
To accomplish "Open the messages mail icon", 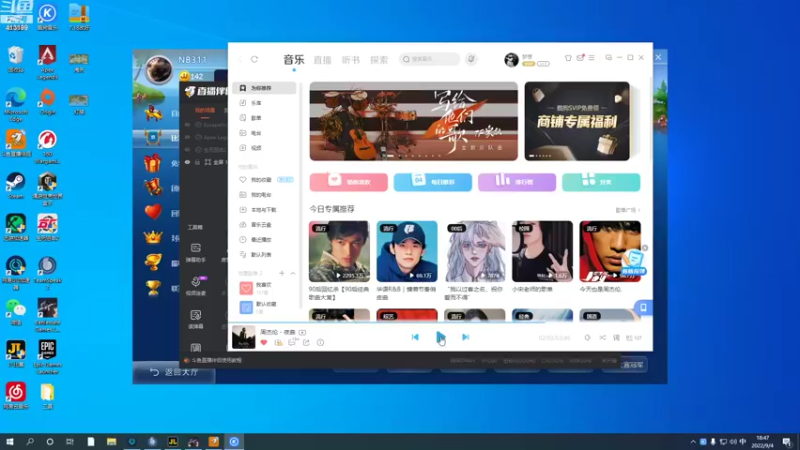I will pos(580,58).
